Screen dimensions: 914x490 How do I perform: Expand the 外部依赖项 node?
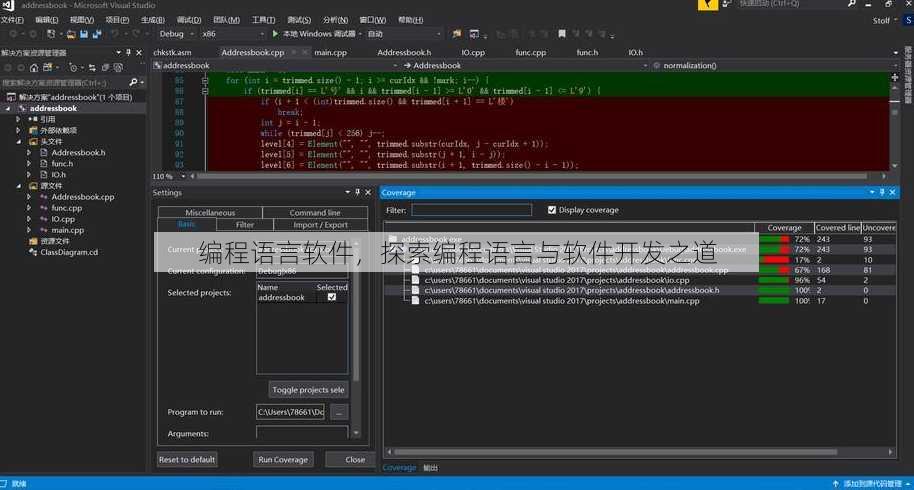[x=18, y=130]
